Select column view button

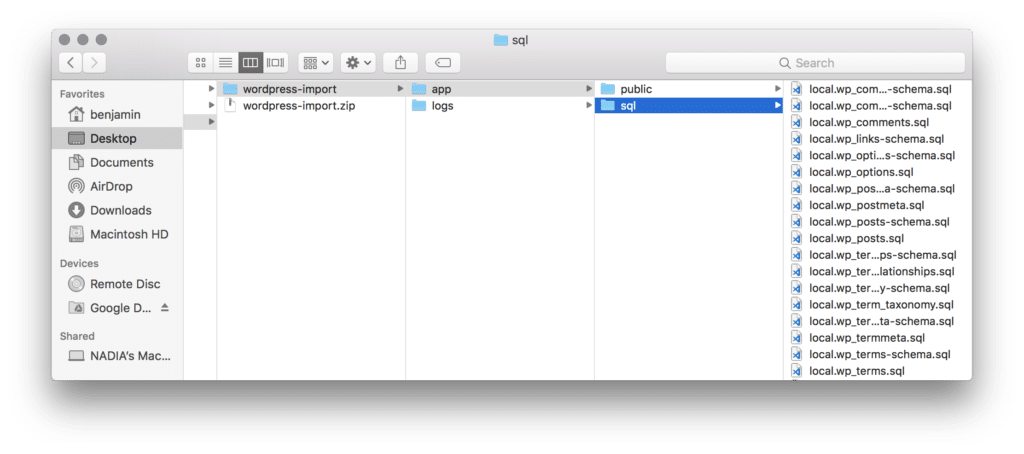[x=250, y=63]
